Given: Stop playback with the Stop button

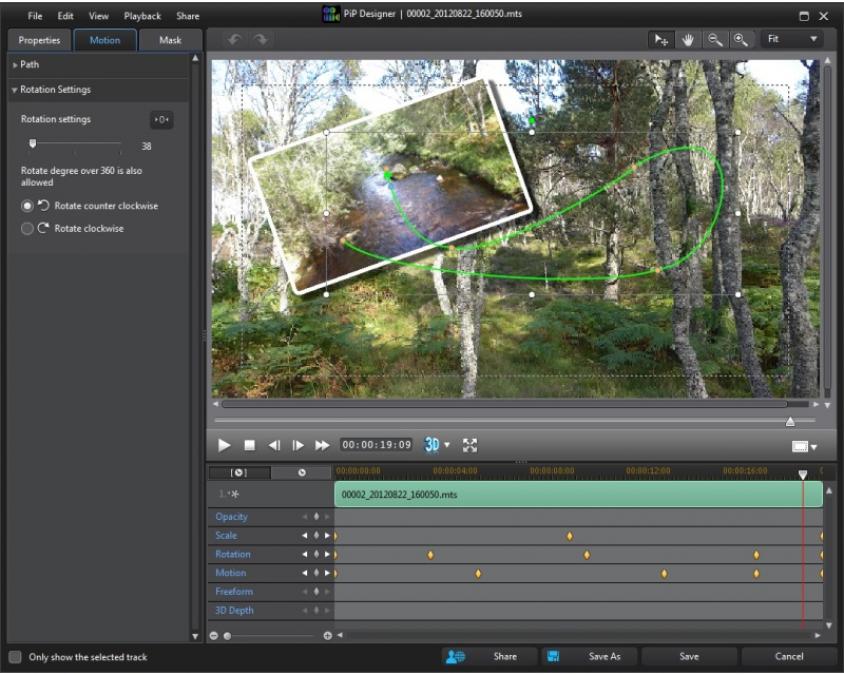Looking at the screenshot, I should click(x=249, y=445).
